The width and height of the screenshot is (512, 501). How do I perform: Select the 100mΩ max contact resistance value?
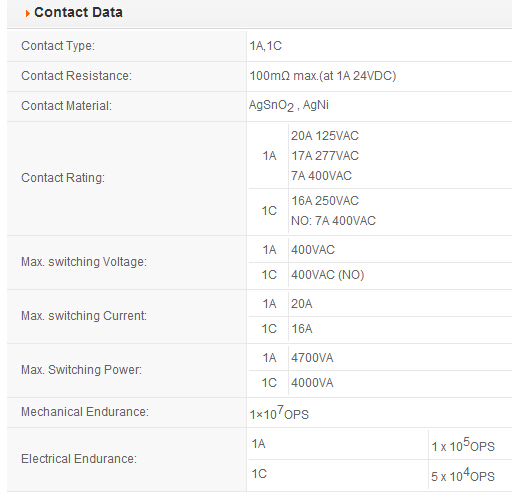pos(323,76)
